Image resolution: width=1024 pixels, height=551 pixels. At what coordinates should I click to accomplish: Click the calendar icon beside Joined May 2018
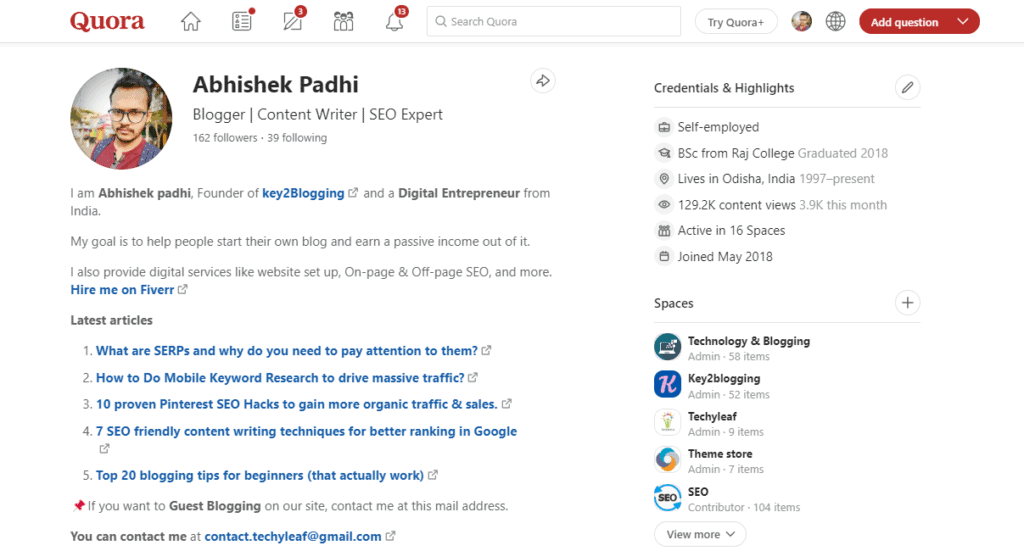coord(664,257)
